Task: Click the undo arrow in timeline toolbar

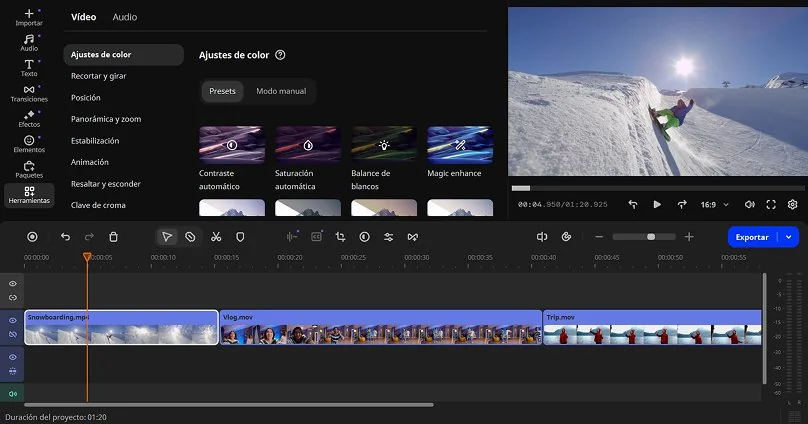Action: click(65, 237)
